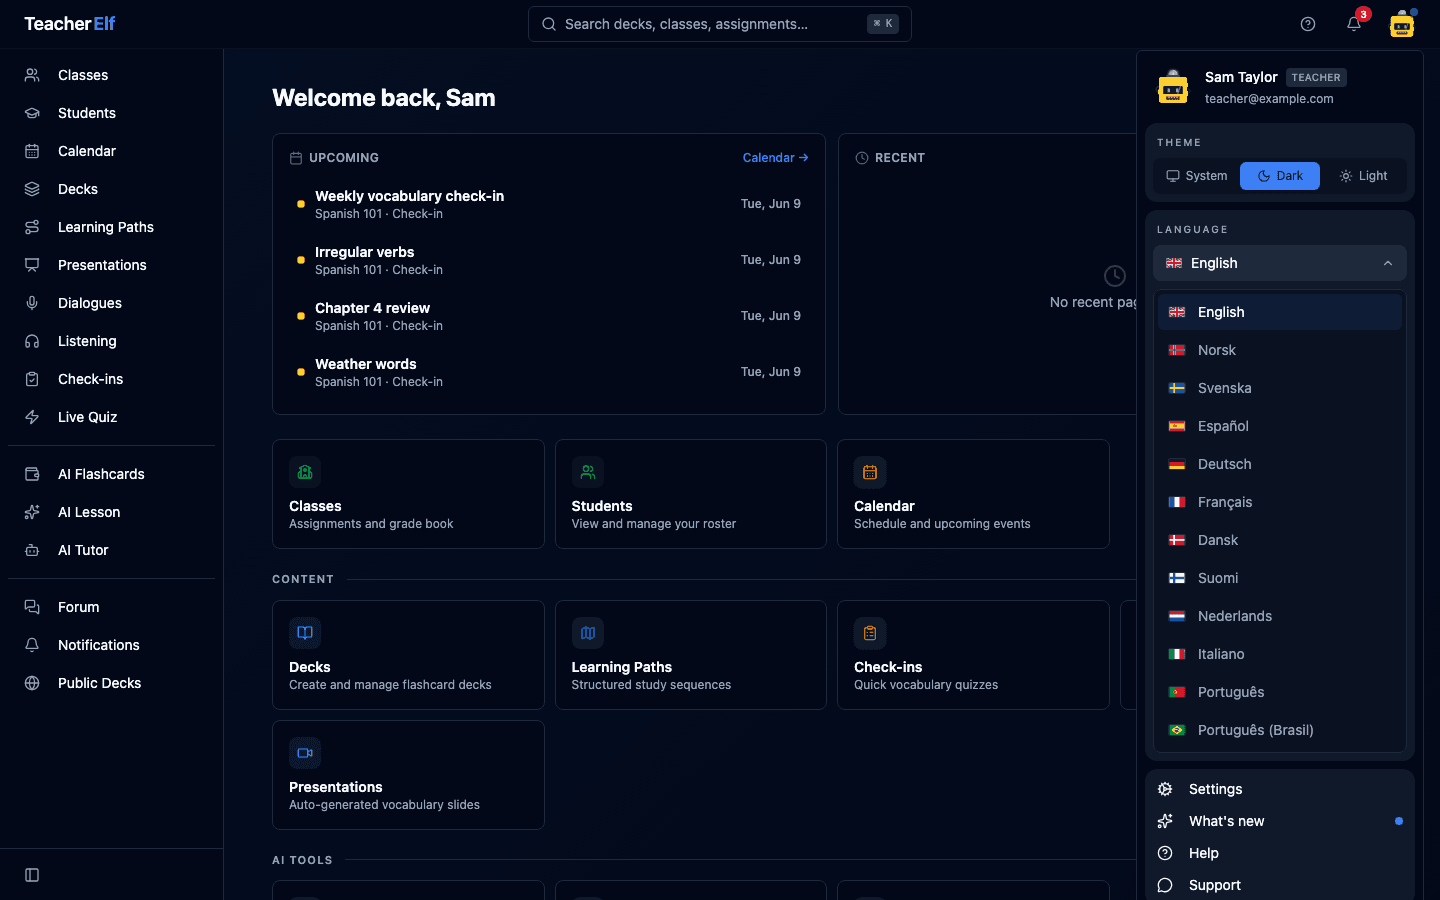Select System theme option
Image resolution: width=1440 pixels, height=900 pixels.
click(x=1197, y=176)
